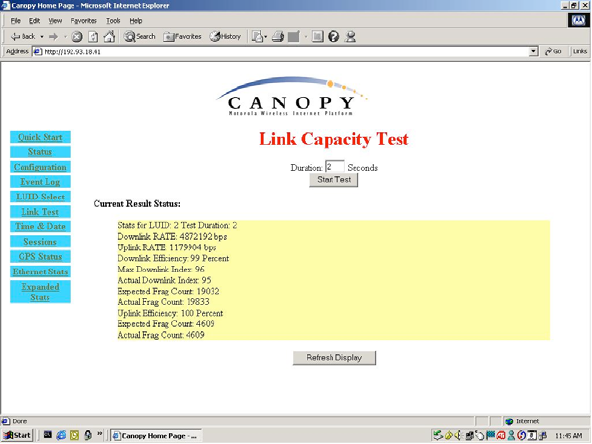Image resolution: width=592 pixels, height=444 pixels.
Task: Click the green arrows tray icon
Action: click(438, 436)
